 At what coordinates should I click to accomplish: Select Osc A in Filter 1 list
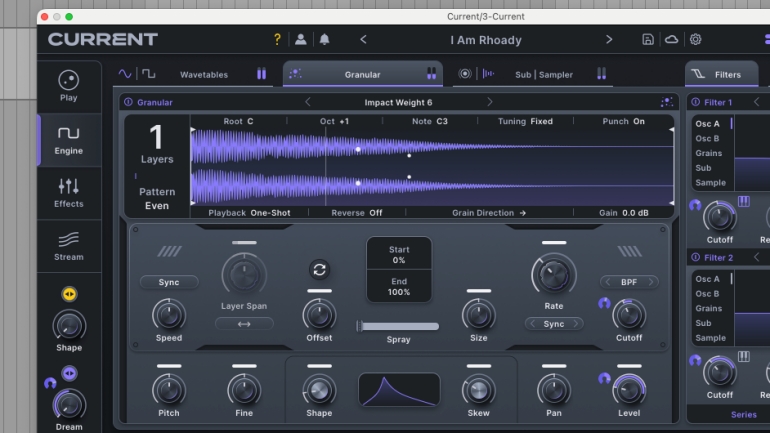(708, 124)
